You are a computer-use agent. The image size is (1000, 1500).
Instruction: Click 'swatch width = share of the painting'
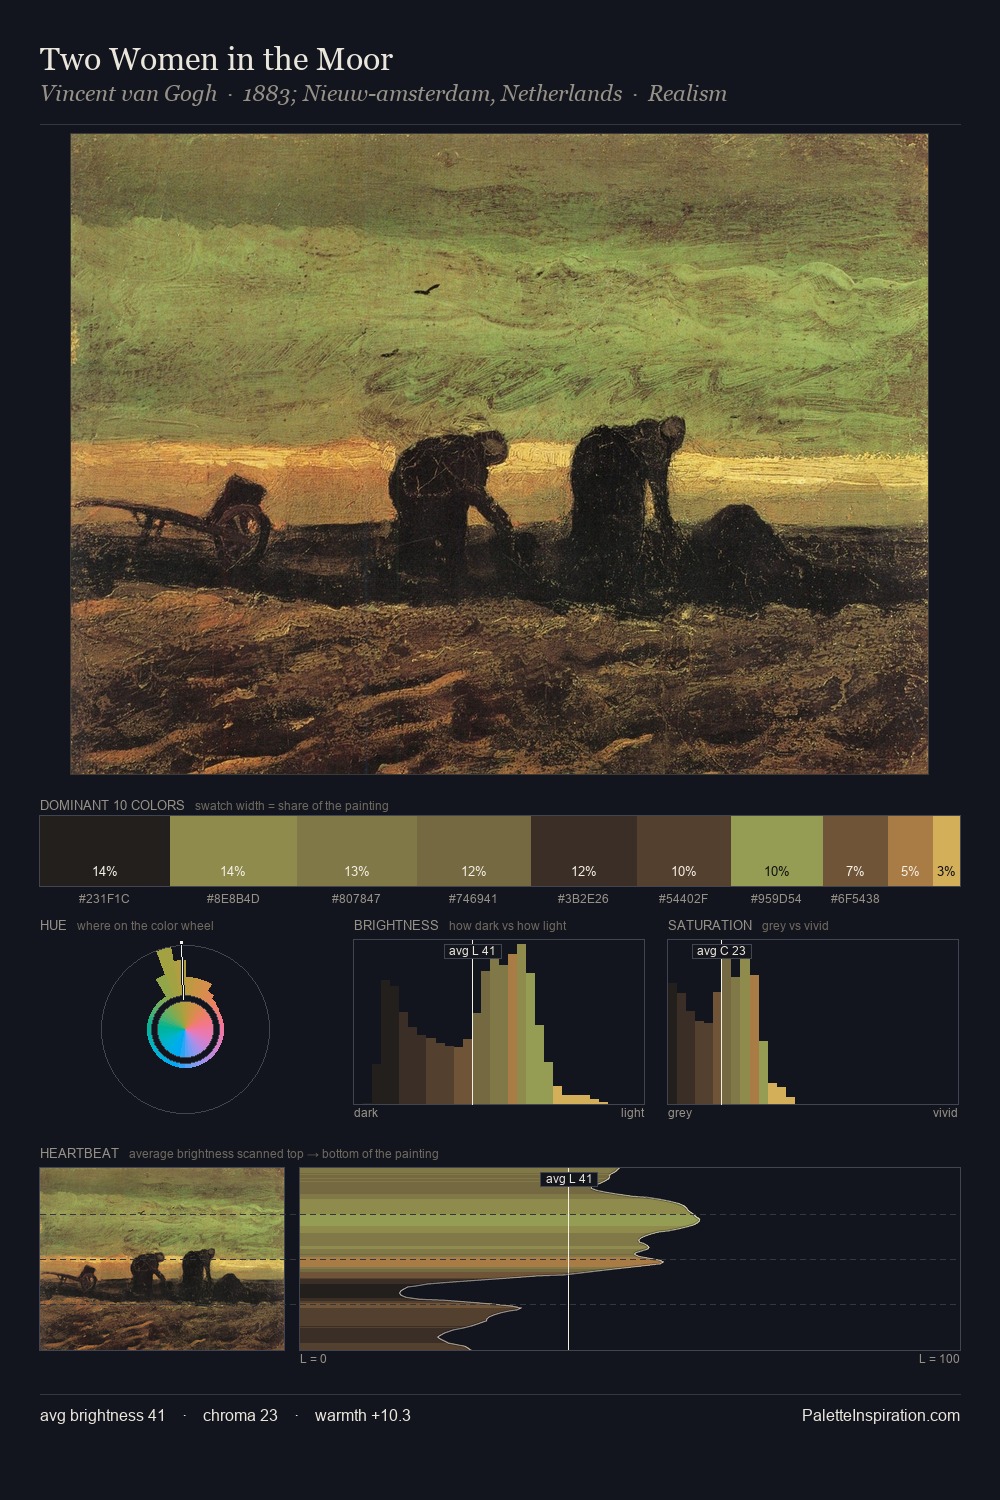tap(292, 806)
